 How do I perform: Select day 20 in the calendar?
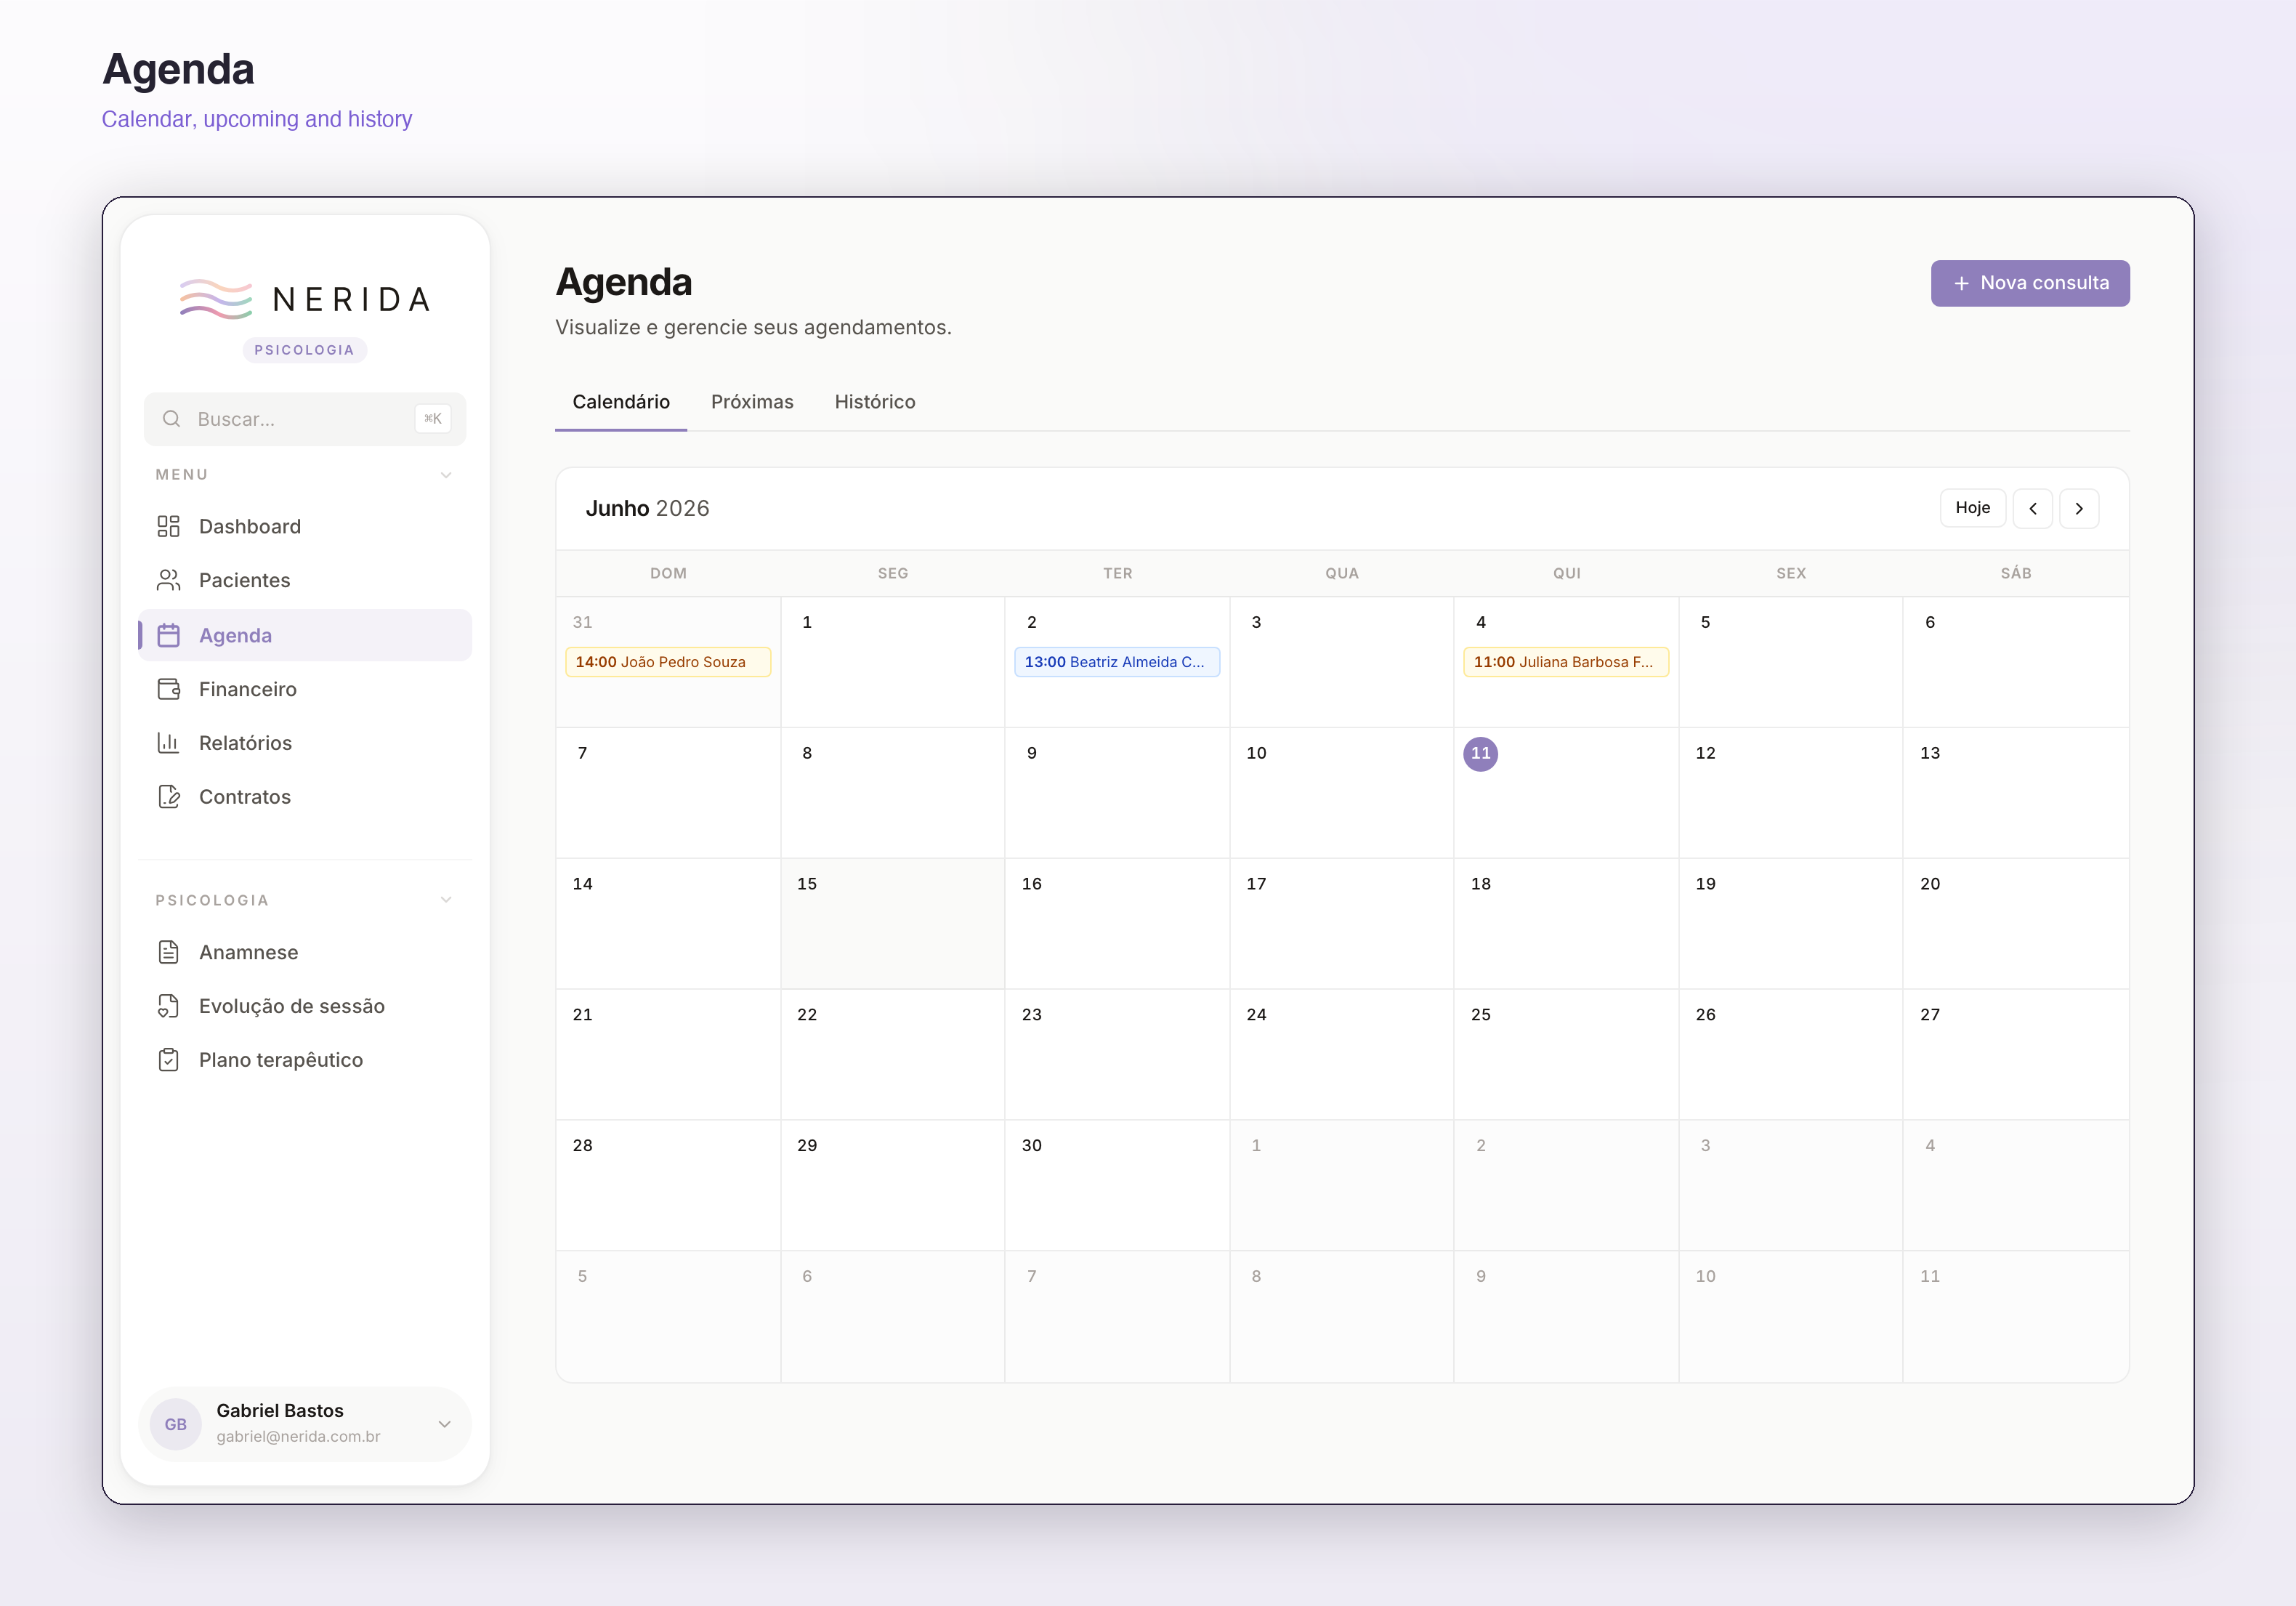coord(2015,923)
